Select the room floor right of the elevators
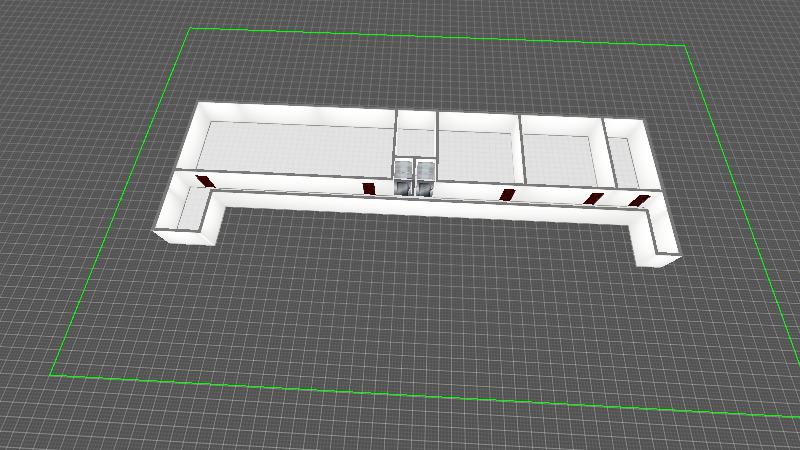The height and width of the screenshot is (450, 800). point(476,156)
